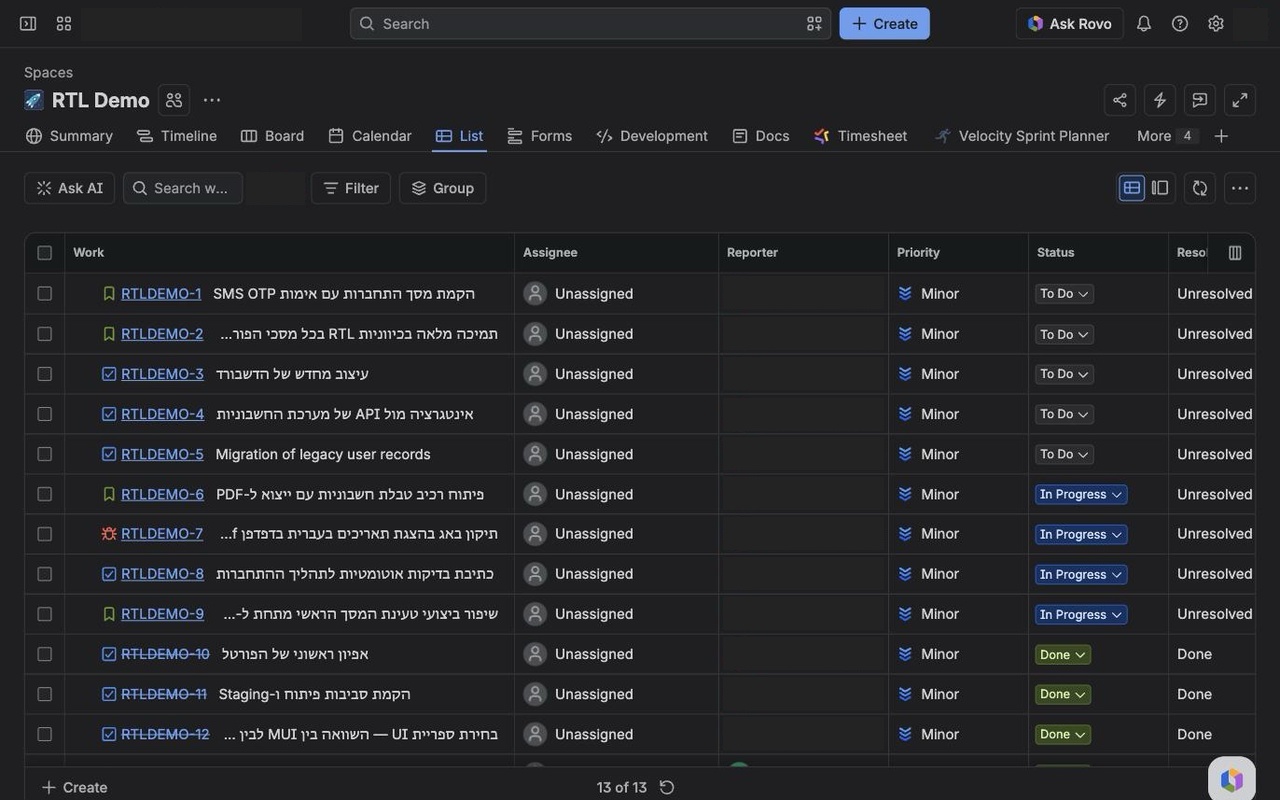Open list more options ellipsis in toolbar
The image size is (1280, 800).
[1240, 188]
